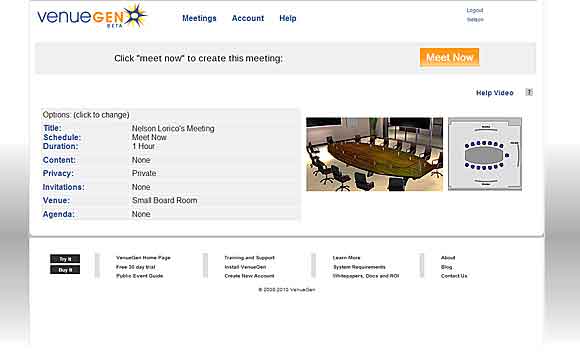Open the System Requirements link
This screenshot has height=360, width=580.
359,267
